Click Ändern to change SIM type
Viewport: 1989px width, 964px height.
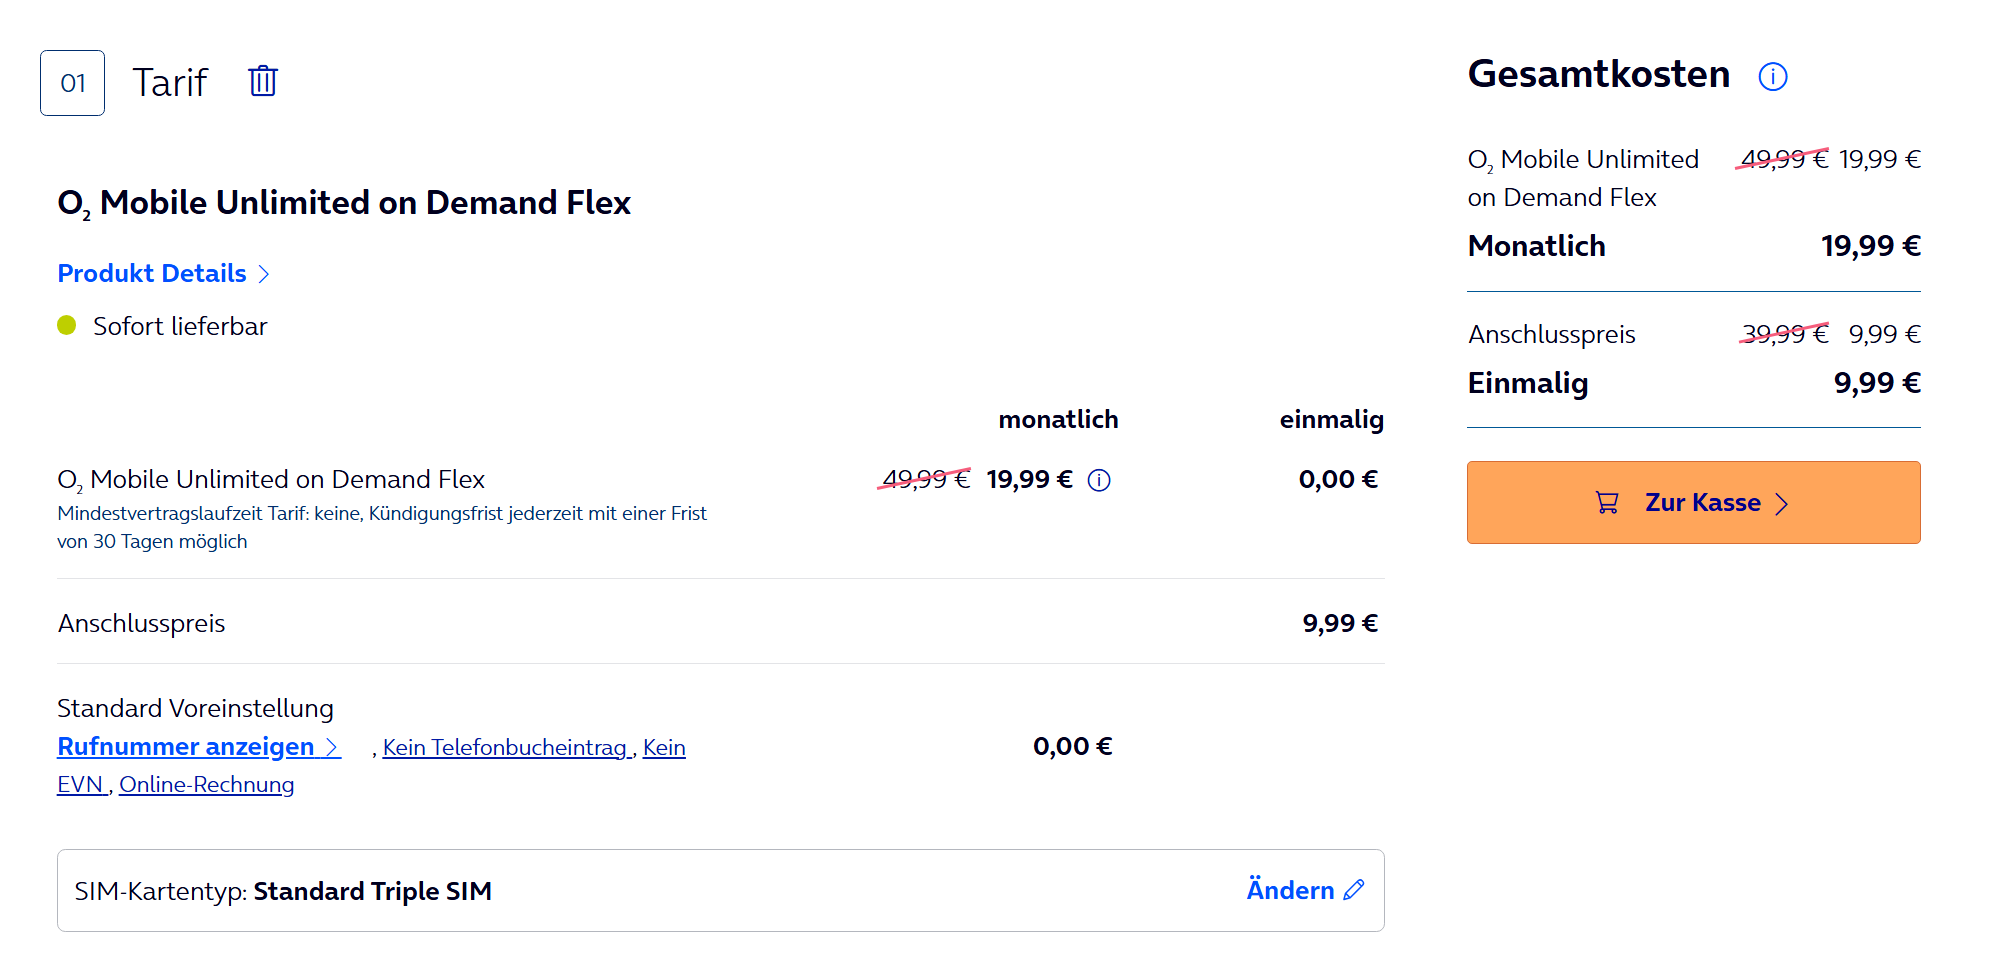(x=1290, y=890)
